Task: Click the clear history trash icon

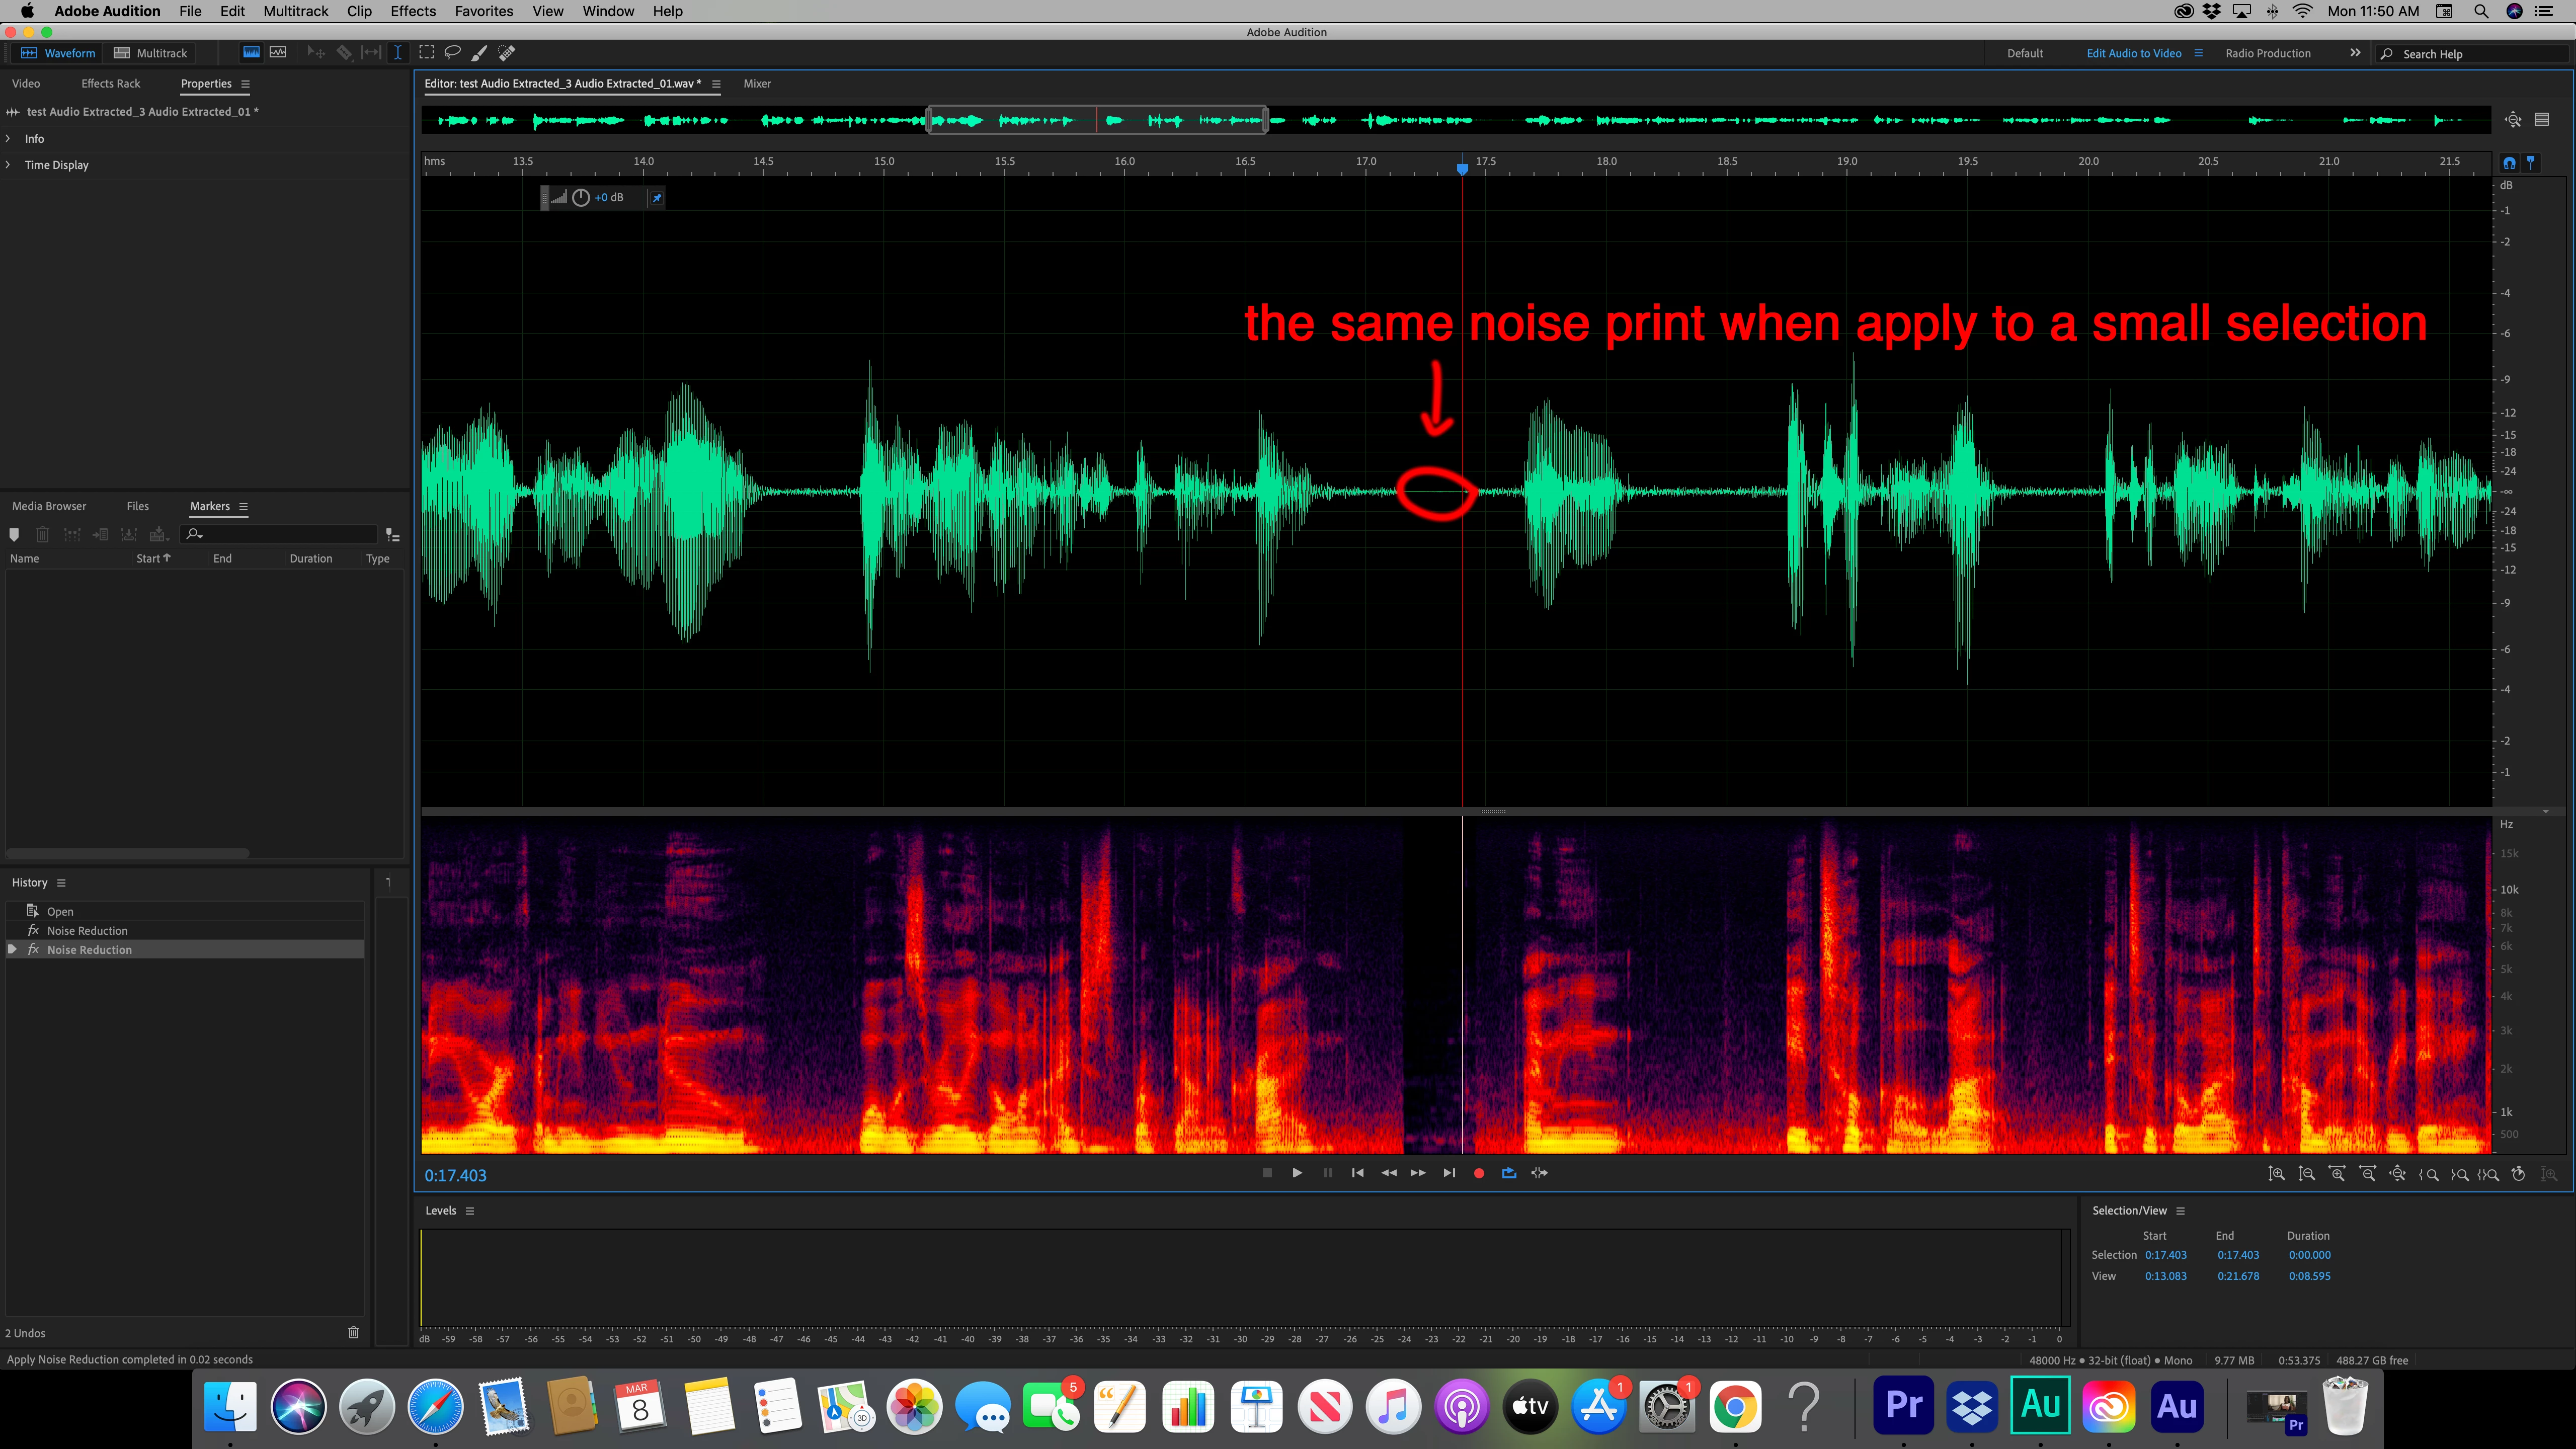Action: click(x=353, y=1332)
